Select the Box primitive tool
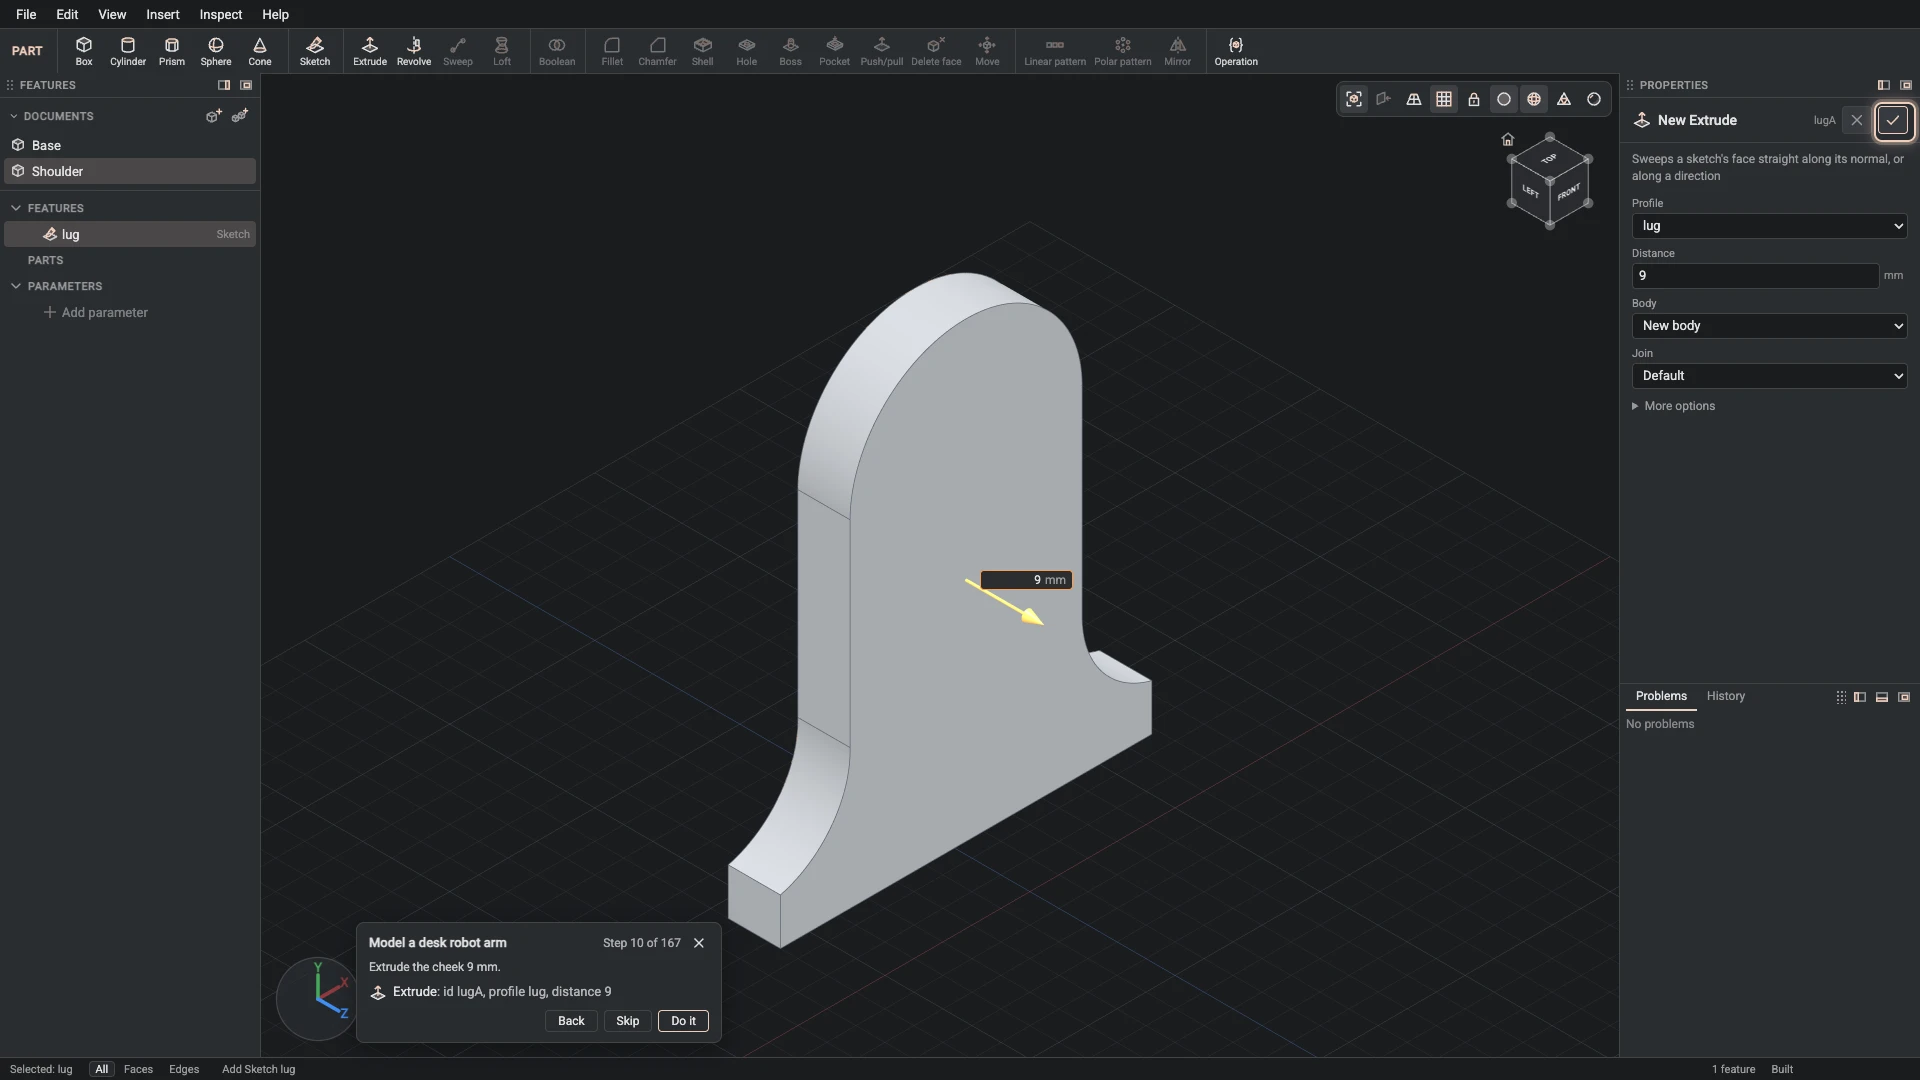 pos(84,51)
